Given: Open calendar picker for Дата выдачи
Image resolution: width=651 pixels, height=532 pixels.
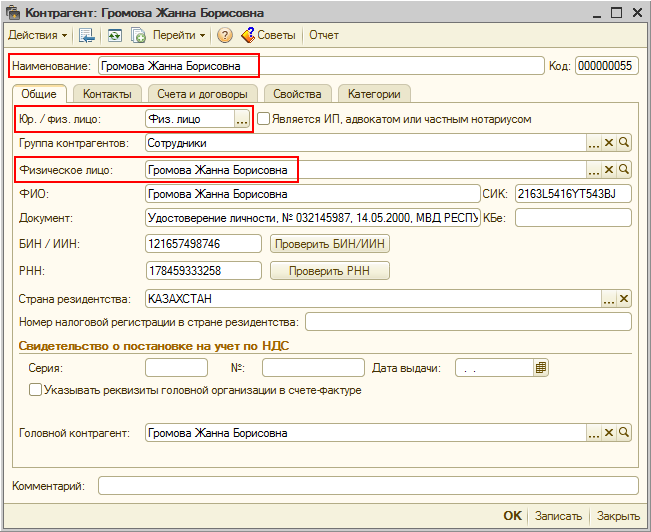Looking at the screenshot, I should (x=541, y=368).
